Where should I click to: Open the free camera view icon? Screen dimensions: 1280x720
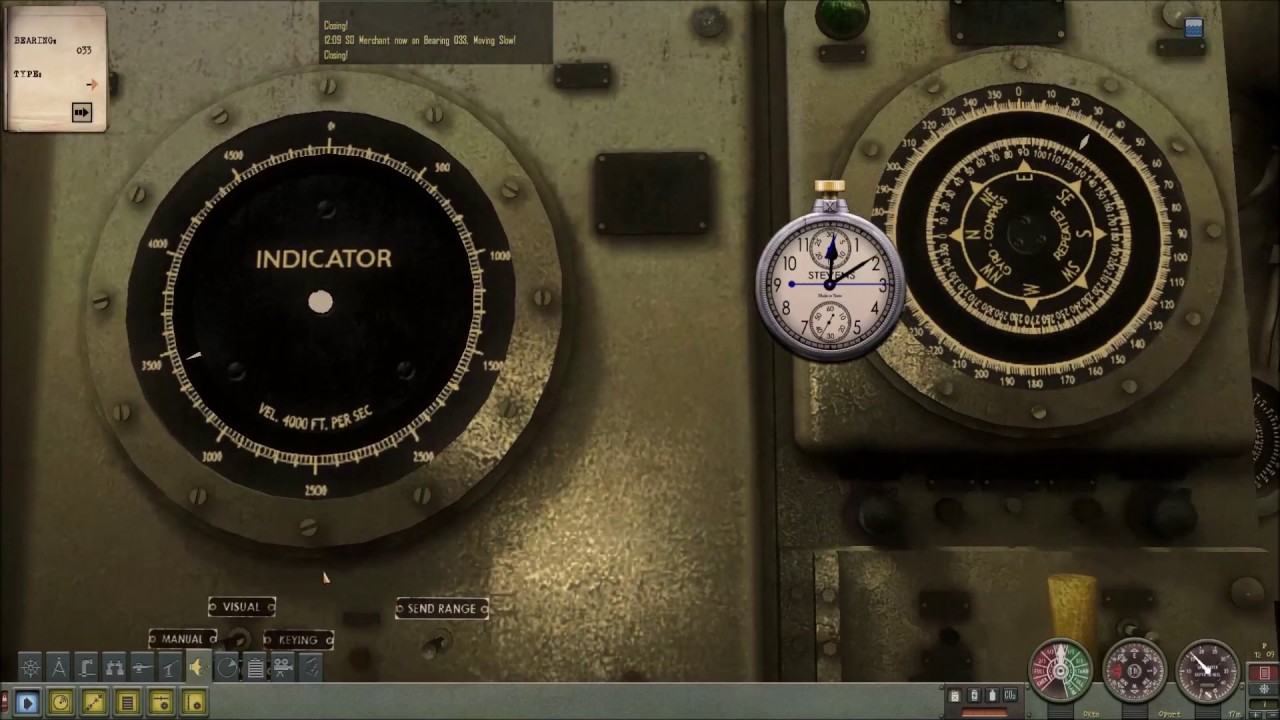283,667
